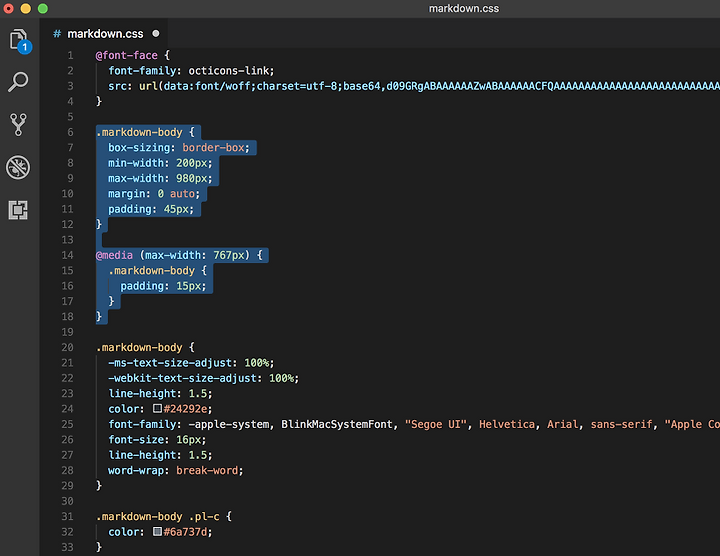Open the Source Control view
This screenshot has height=556, width=720.
(x=18, y=124)
